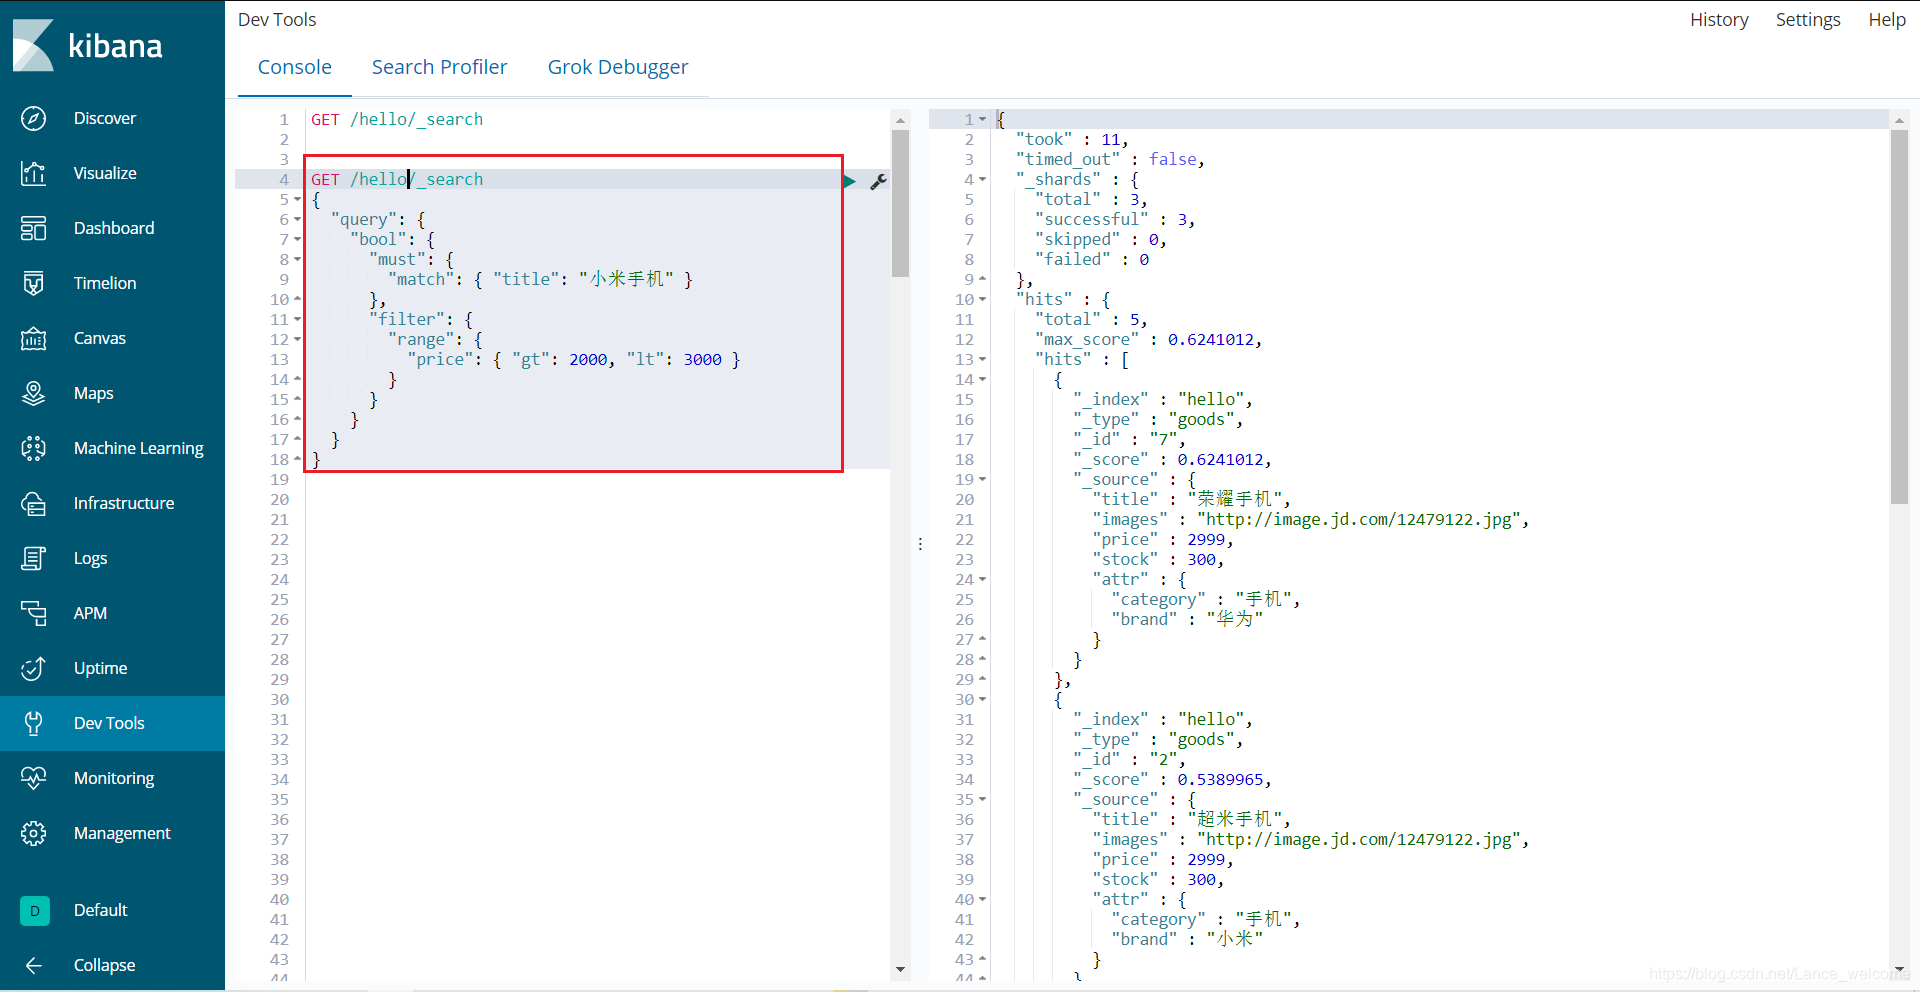Open the Infrastructure icon
This screenshot has width=1920, height=992.
[x=33, y=503]
